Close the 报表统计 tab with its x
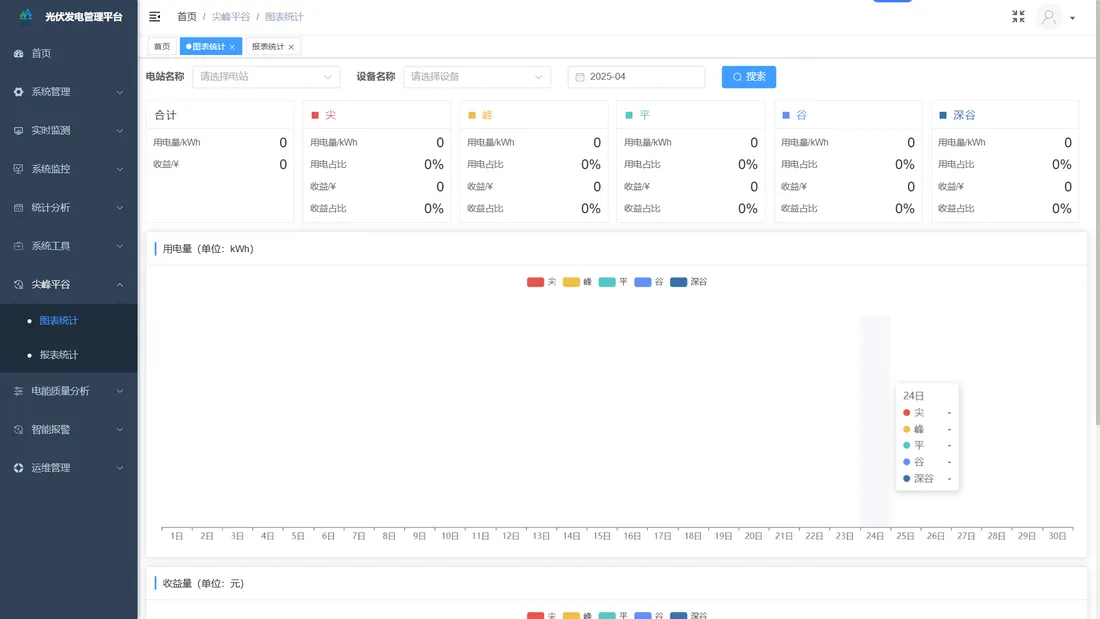This screenshot has height=619, width=1100. 291,47
